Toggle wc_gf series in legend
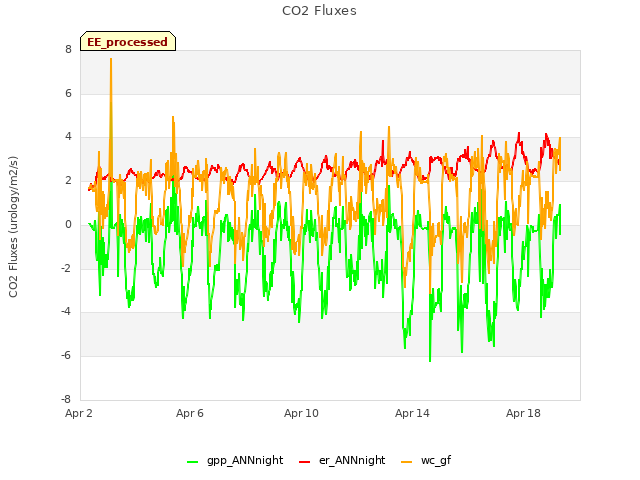The image size is (640, 480). pos(426,460)
